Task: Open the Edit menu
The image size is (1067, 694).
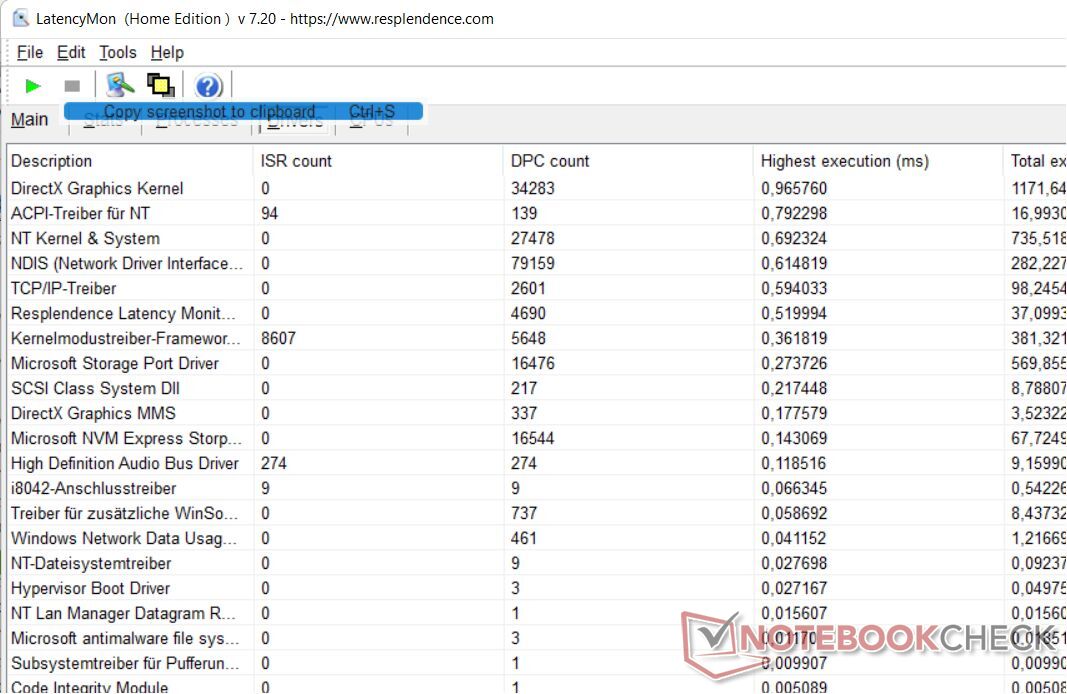Action: [71, 52]
